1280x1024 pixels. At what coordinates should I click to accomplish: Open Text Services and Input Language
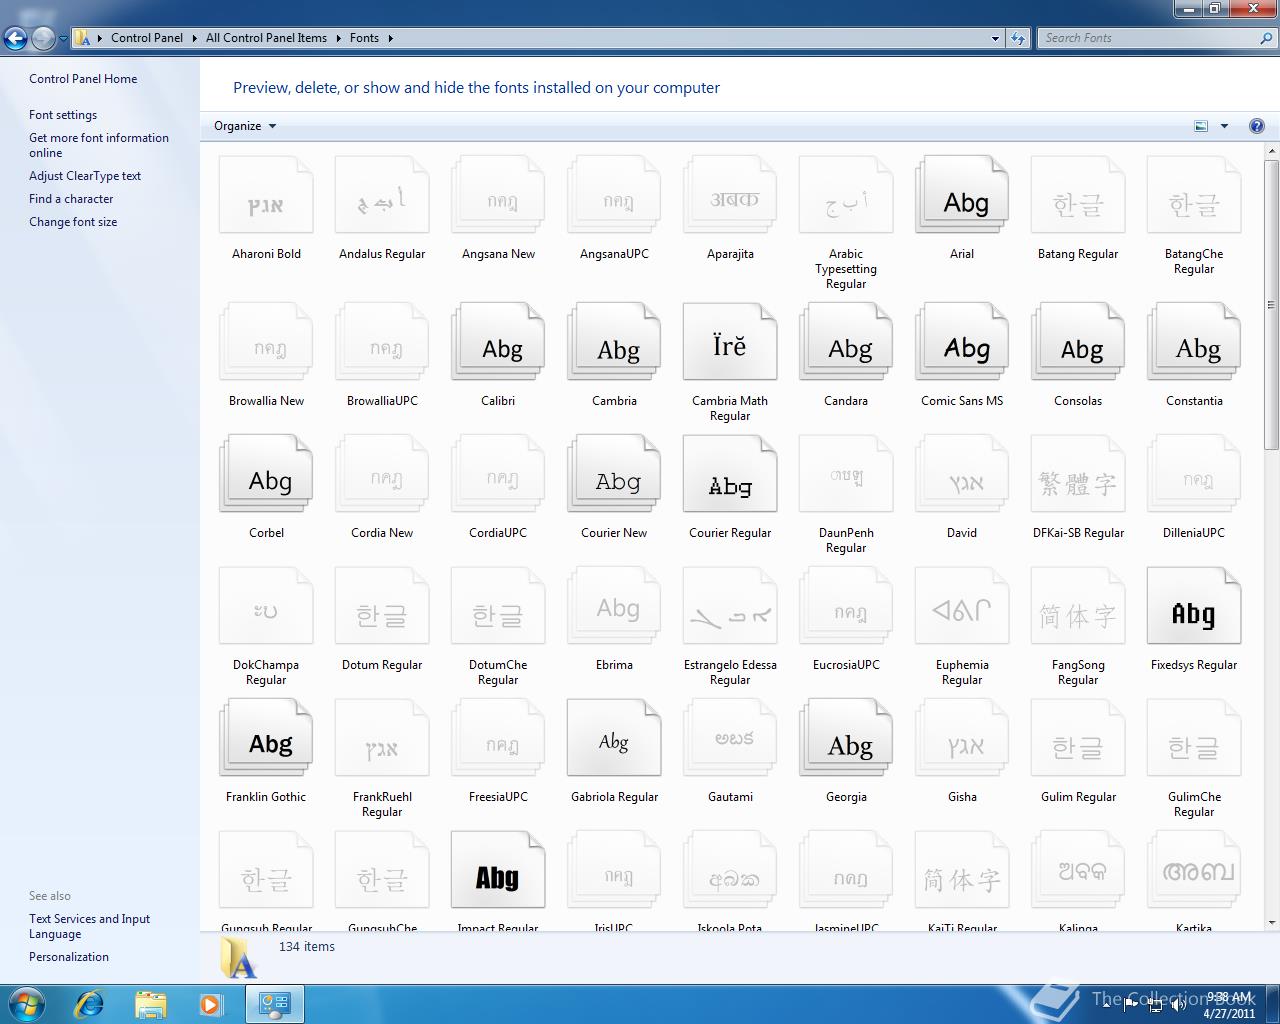click(x=90, y=926)
